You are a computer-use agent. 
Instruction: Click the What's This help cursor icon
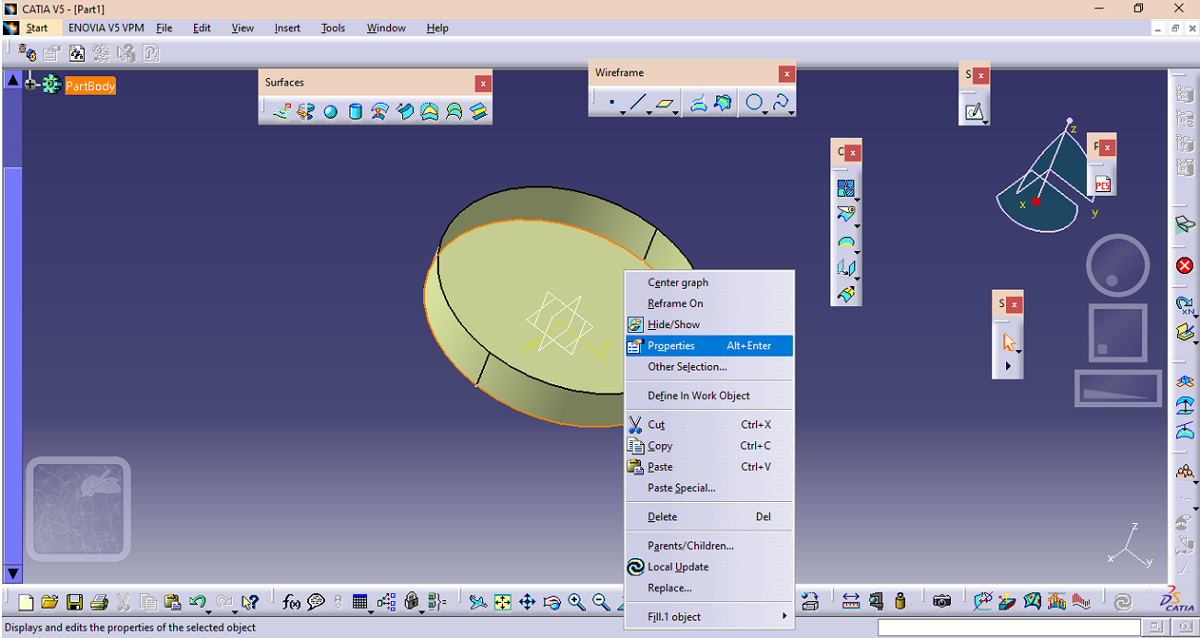(x=250, y=602)
